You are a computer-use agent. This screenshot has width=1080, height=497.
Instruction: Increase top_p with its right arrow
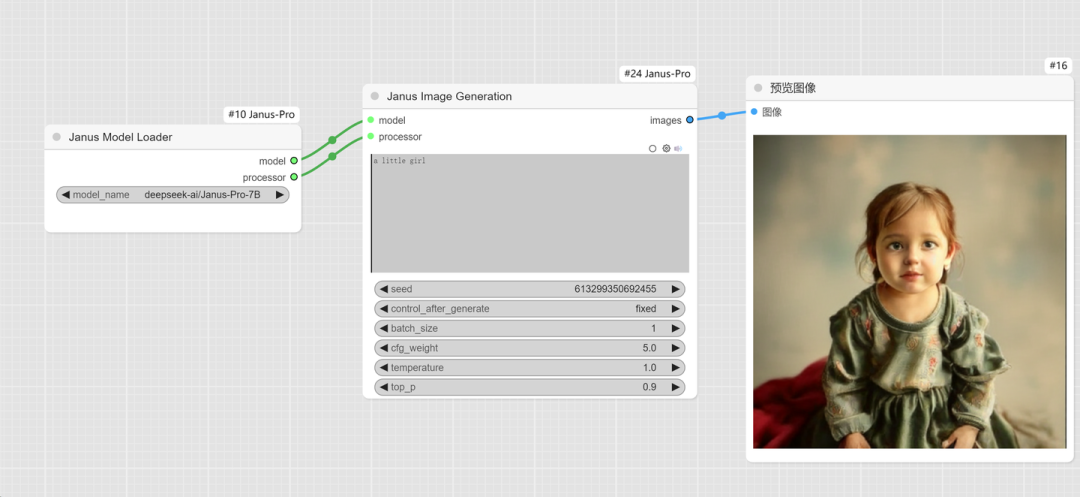[x=676, y=387]
